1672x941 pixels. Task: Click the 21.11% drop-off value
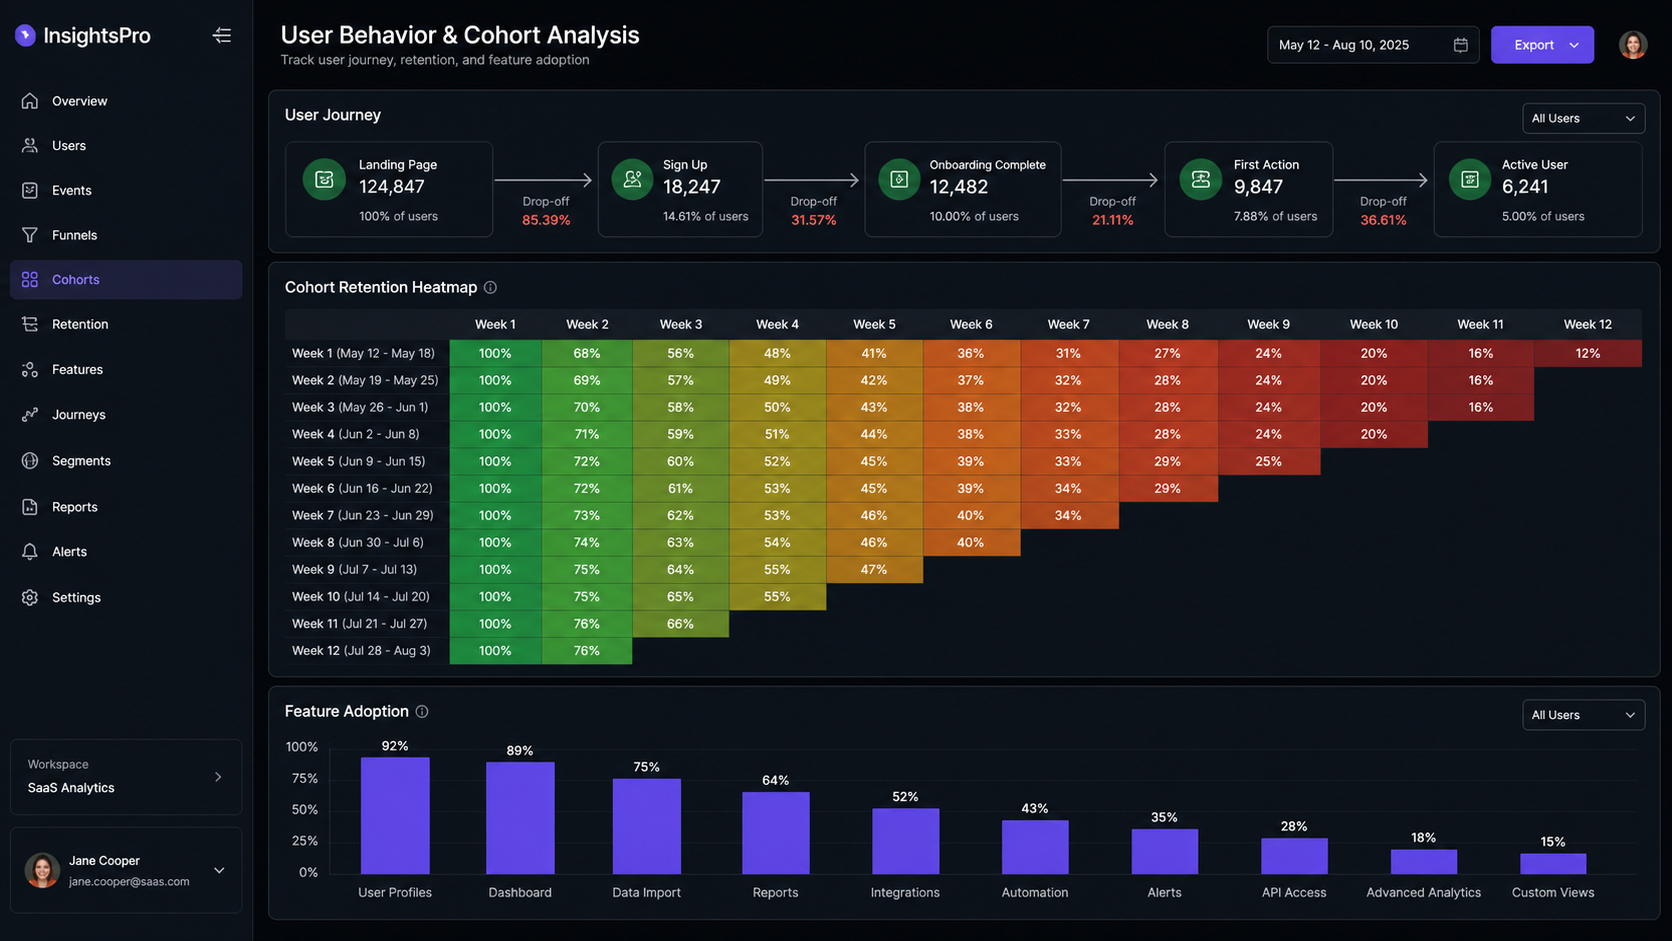tap(1112, 220)
